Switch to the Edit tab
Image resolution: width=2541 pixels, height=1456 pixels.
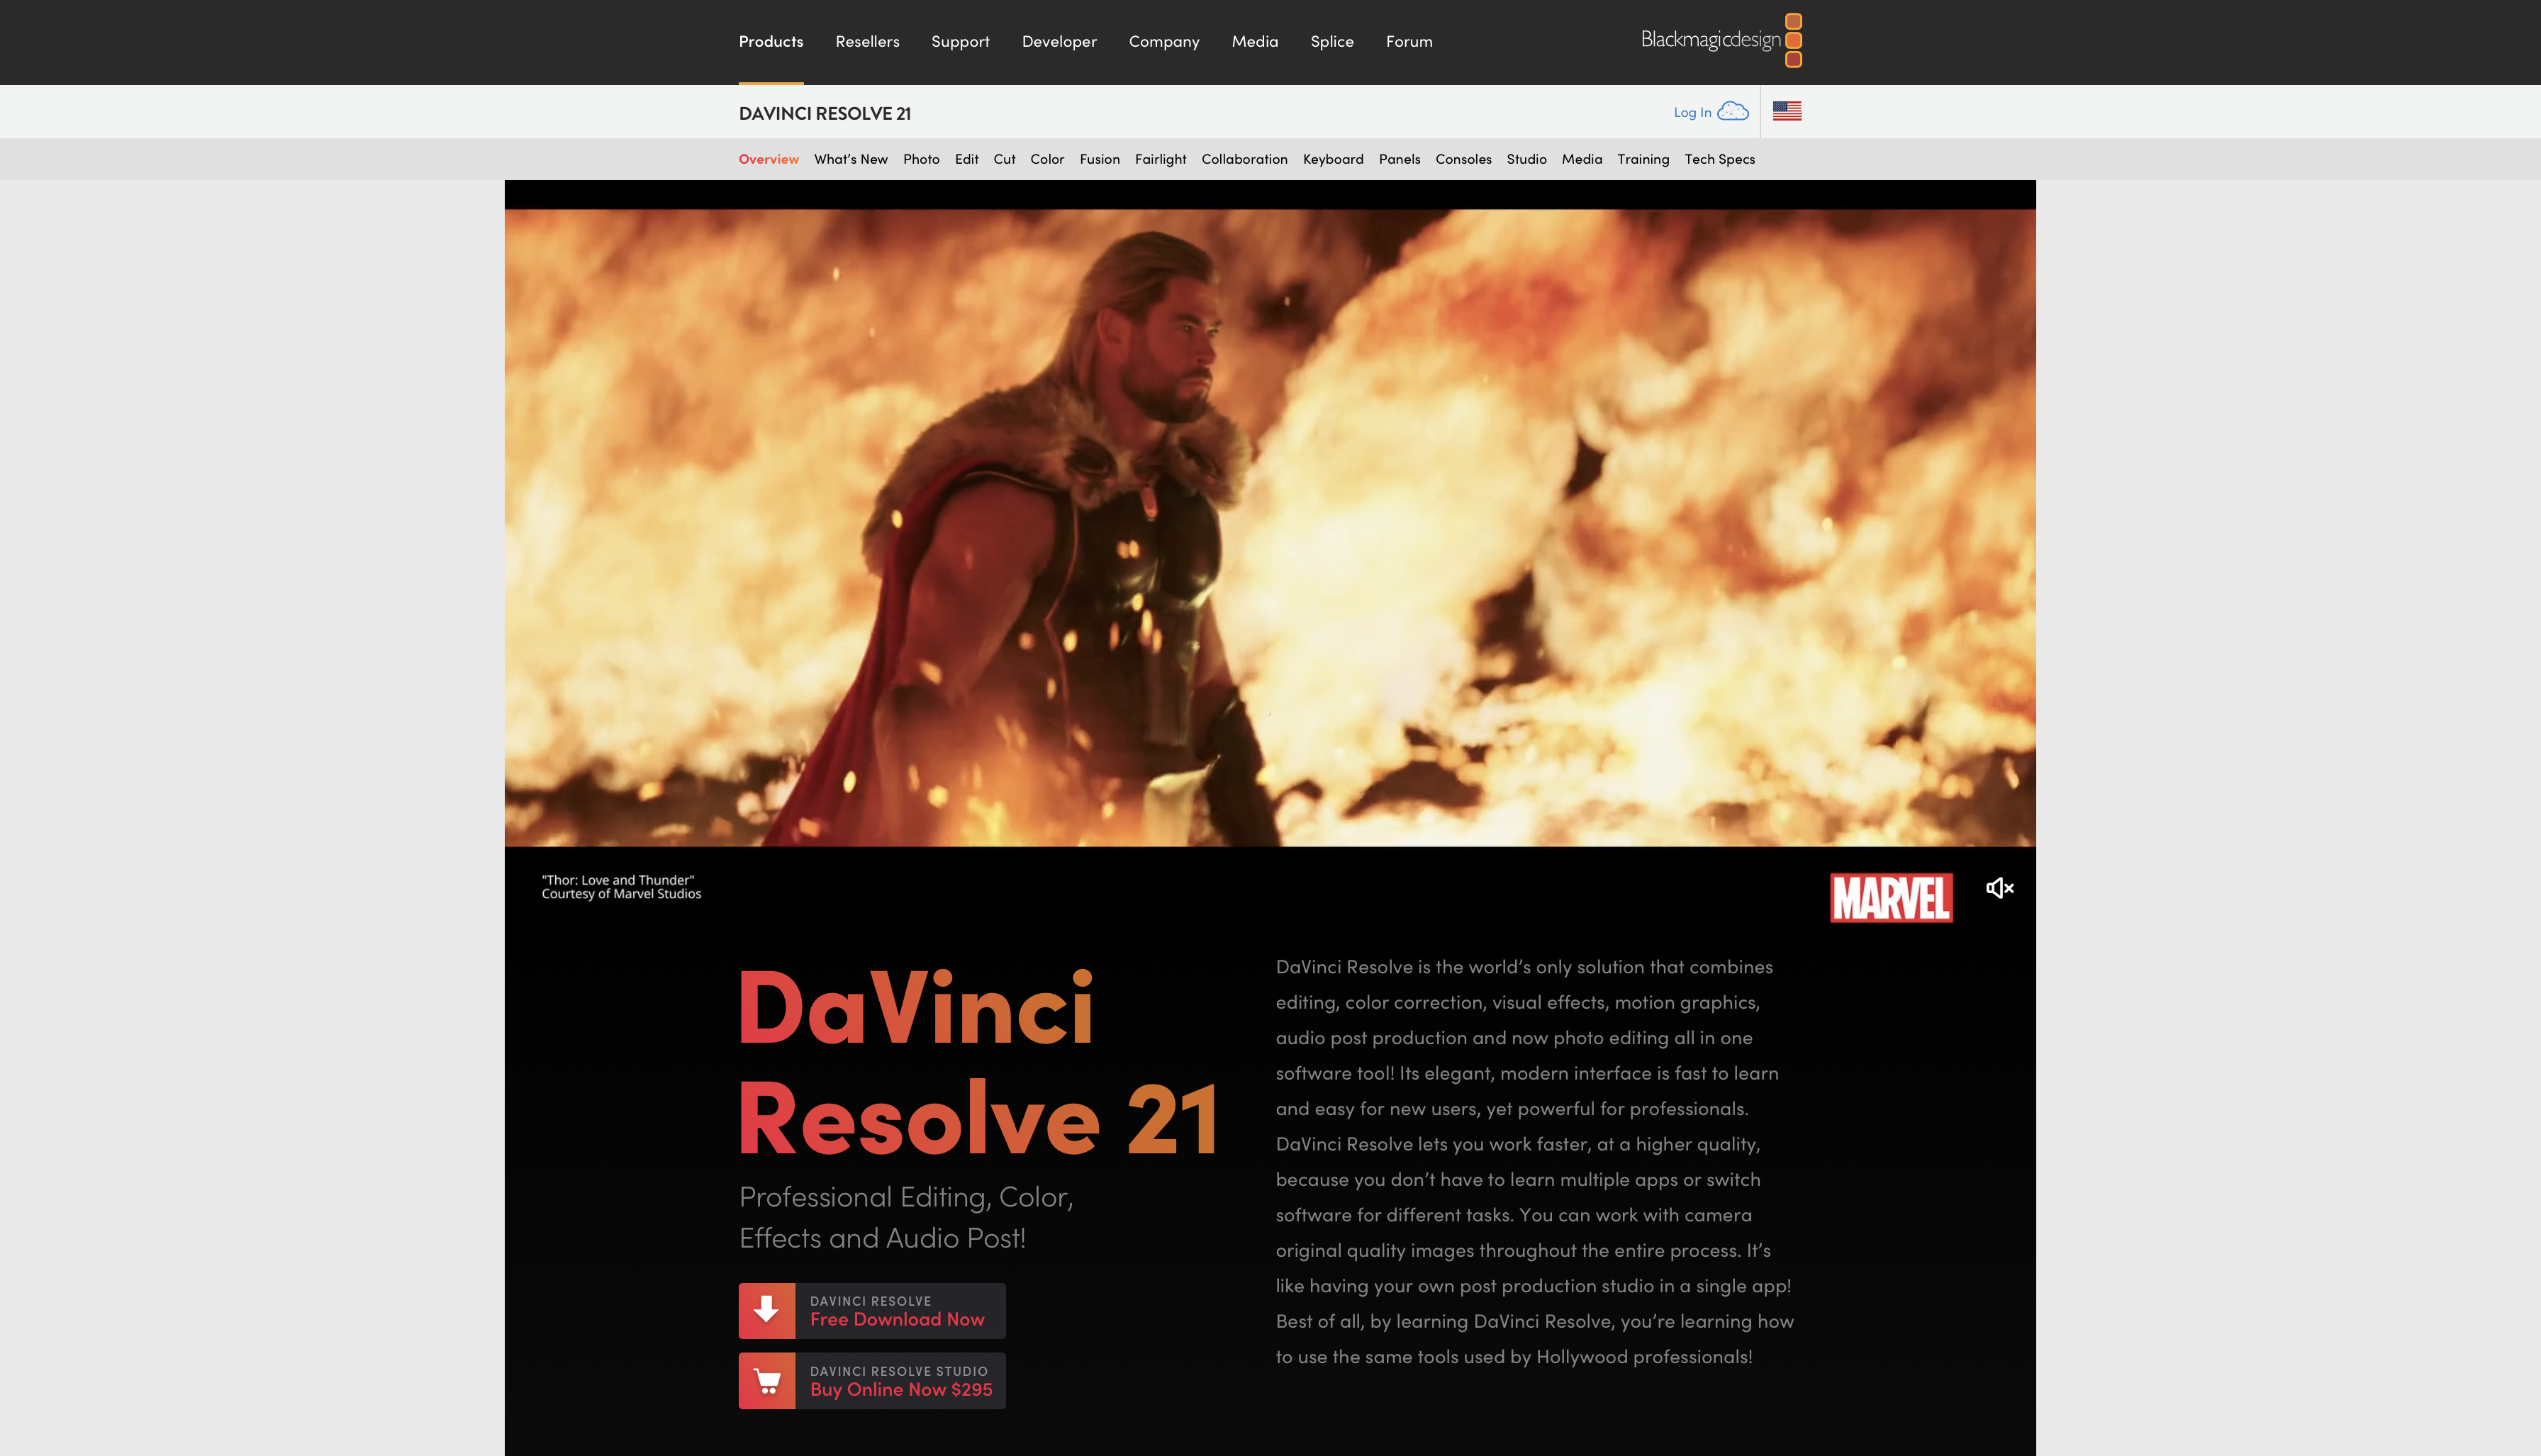967,159
